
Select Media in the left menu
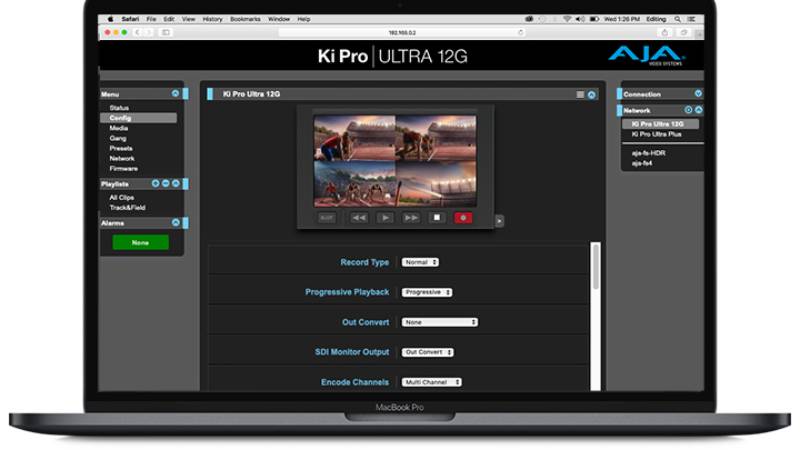pyautogui.click(x=119, y=128)
